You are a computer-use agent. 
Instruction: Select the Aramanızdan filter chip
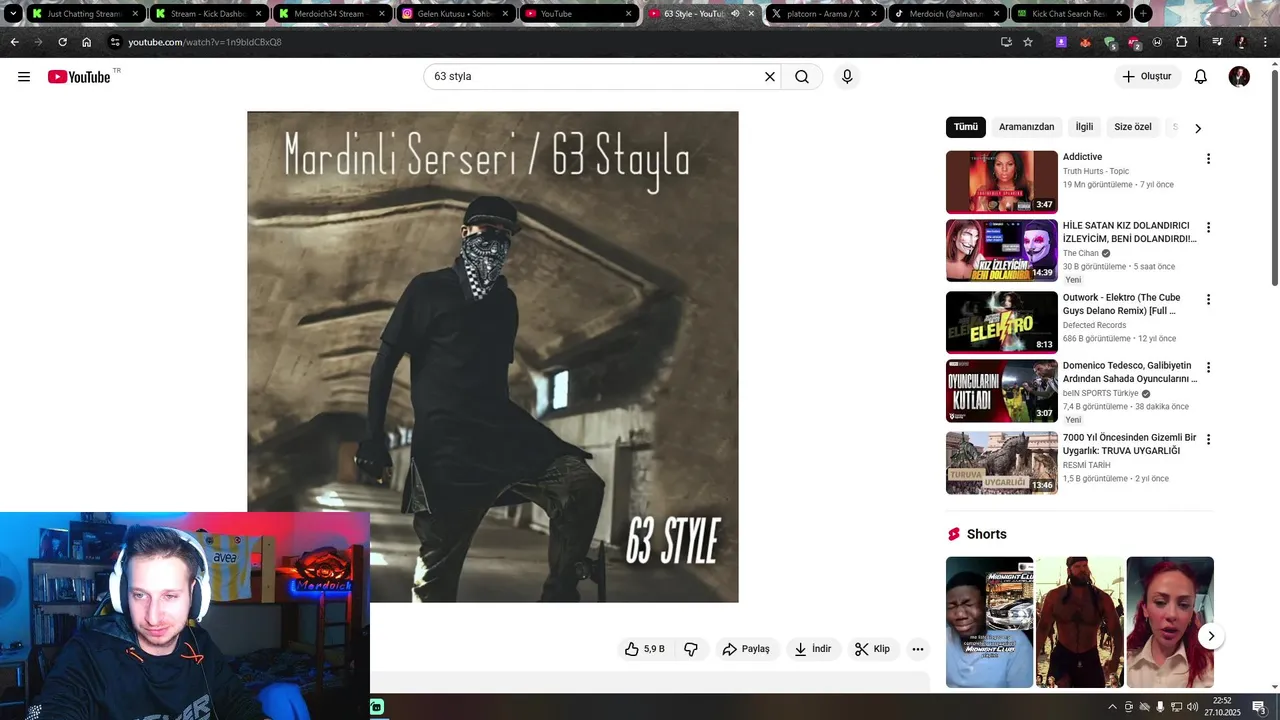(1027, 127)
